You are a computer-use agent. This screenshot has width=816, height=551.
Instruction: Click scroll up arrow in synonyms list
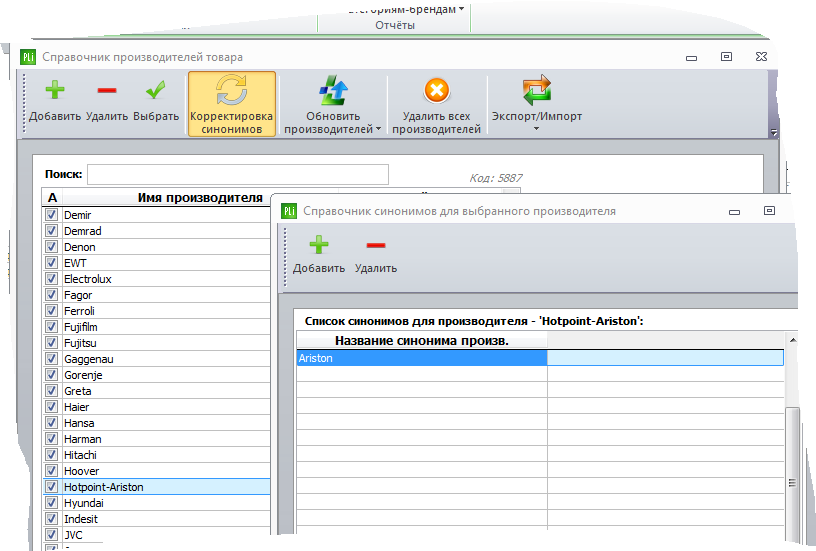pos(793,340)
